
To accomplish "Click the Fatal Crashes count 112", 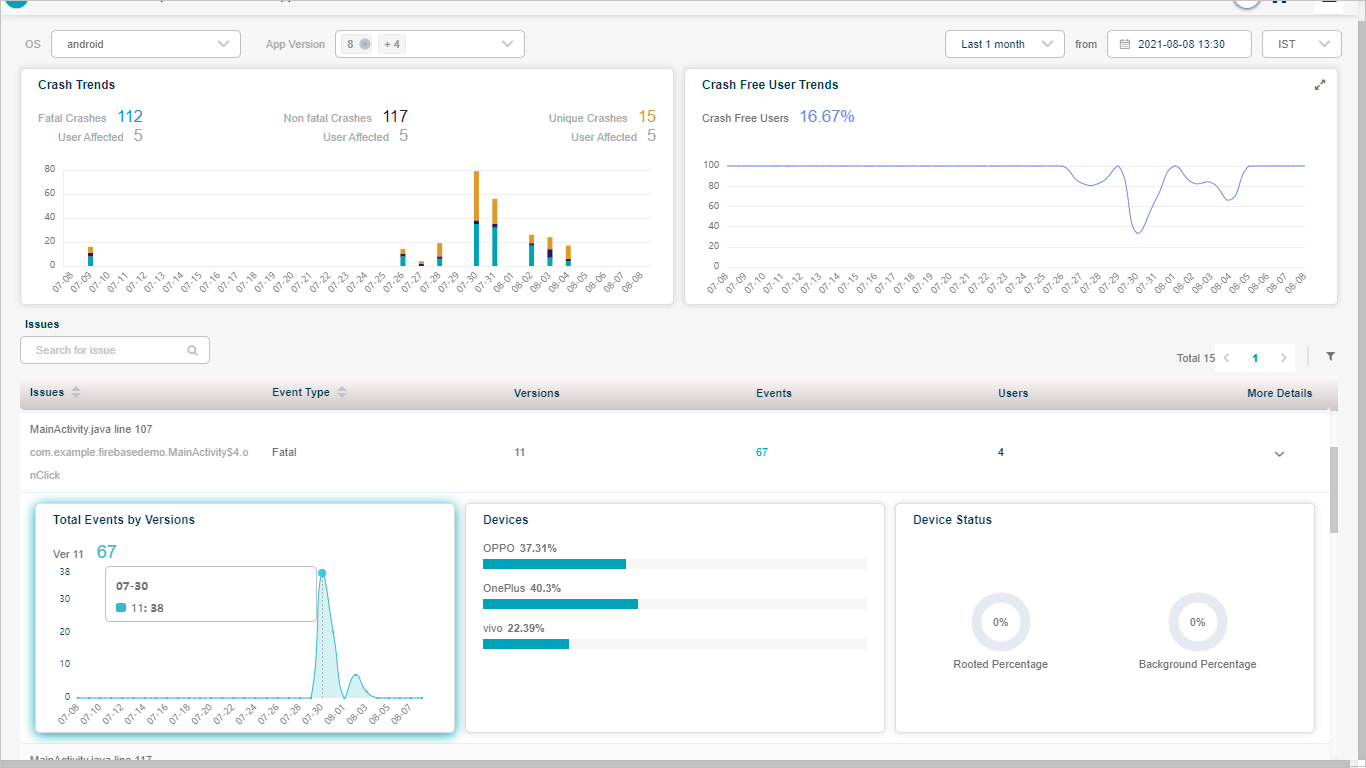I will (x=130, y=117).
